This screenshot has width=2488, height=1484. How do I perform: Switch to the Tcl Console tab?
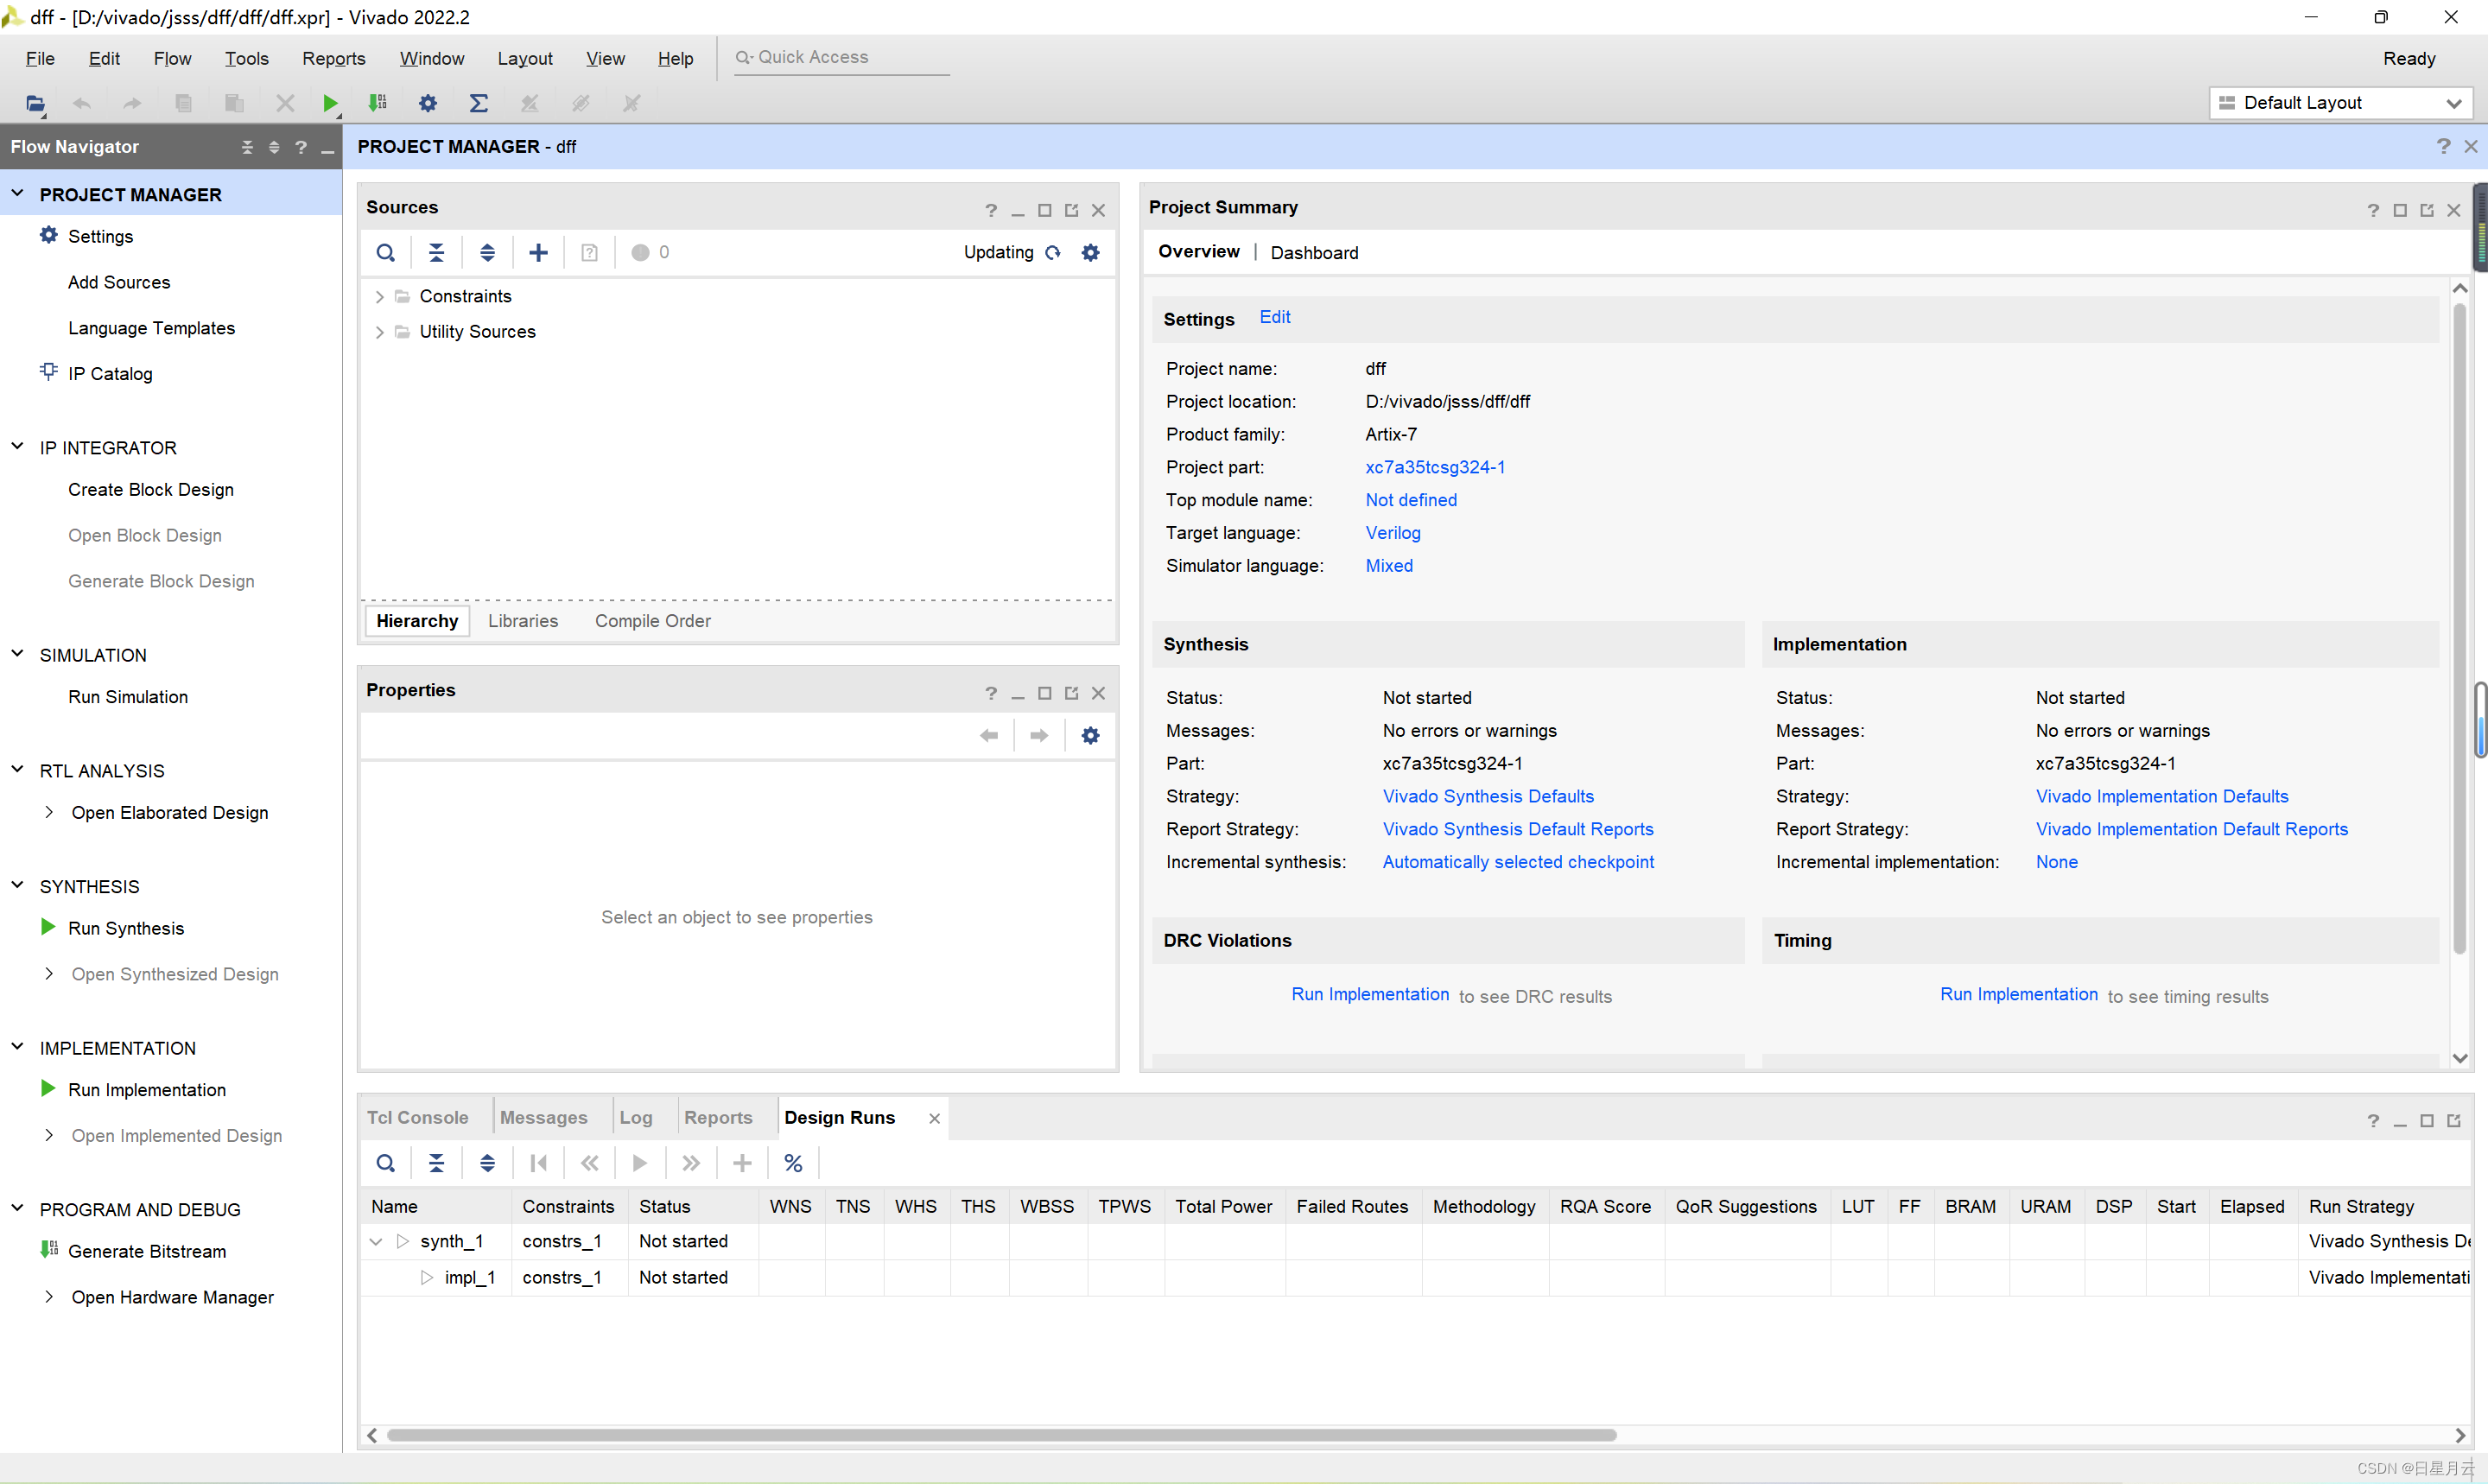coord(417,1117)
